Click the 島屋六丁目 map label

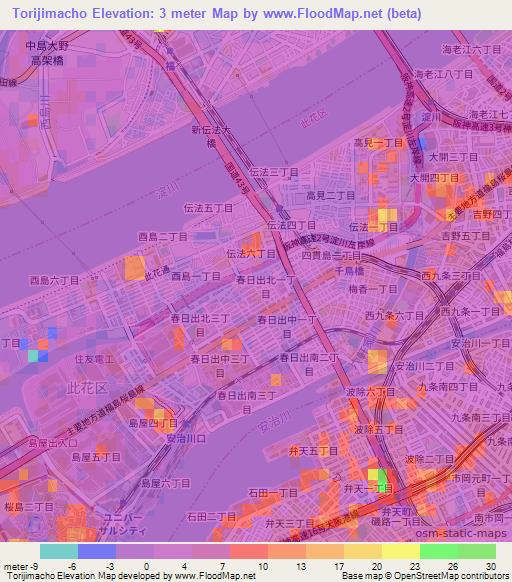tap(166, 483)
